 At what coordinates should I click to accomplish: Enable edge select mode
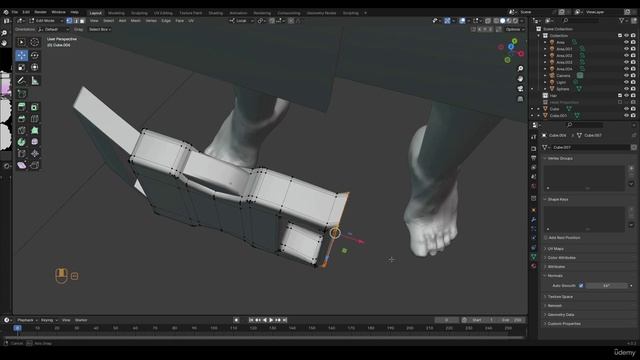click(x=76, y=21)
